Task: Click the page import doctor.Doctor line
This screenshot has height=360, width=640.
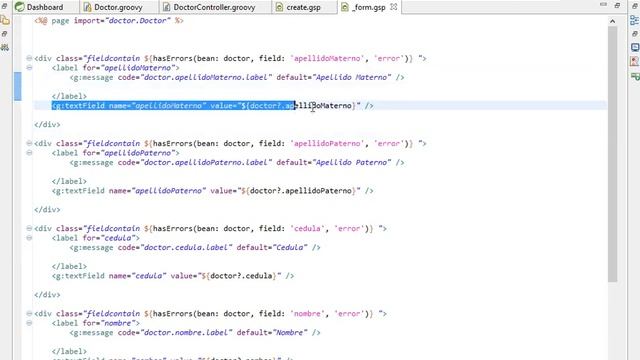Action: click(109, 20)
